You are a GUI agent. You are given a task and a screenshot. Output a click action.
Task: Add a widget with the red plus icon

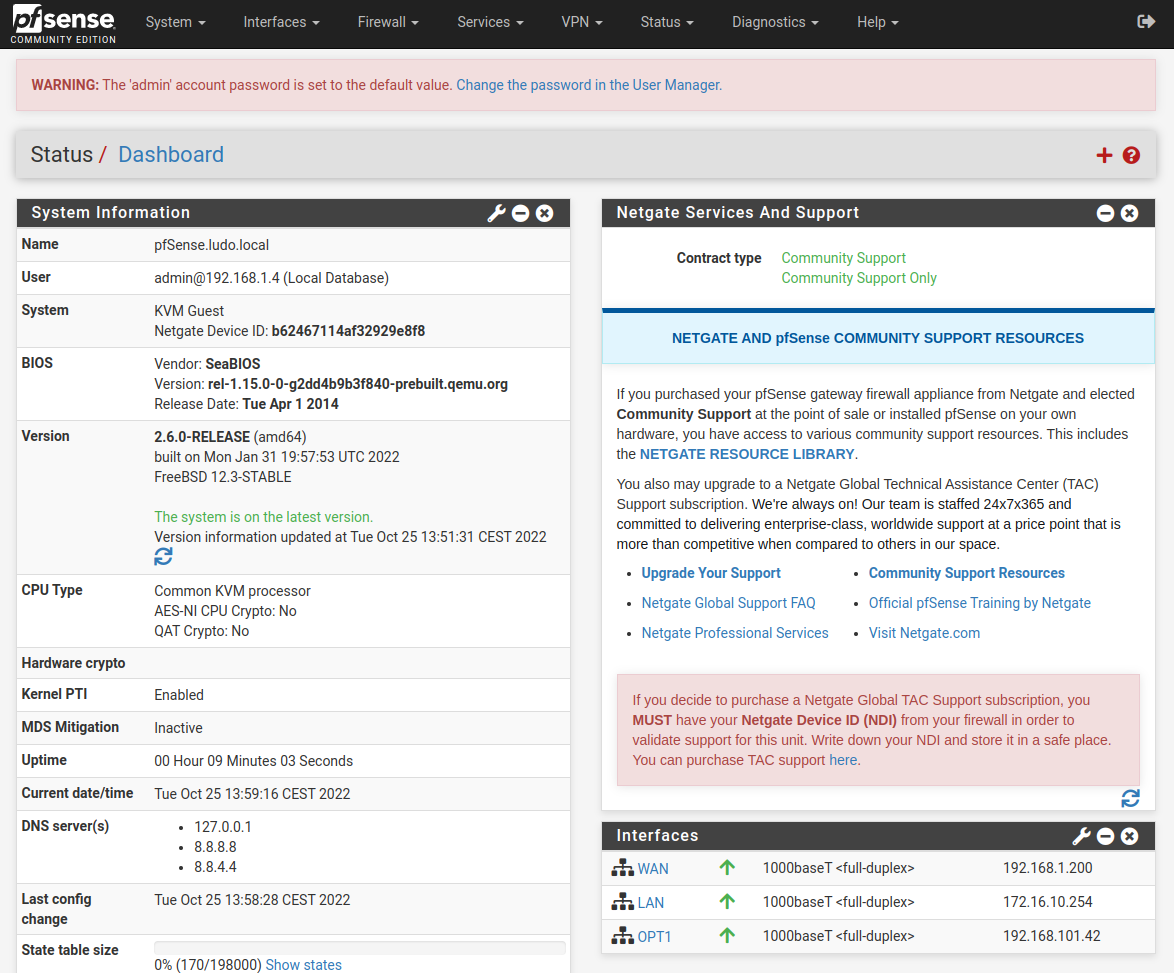point(1104,155)
